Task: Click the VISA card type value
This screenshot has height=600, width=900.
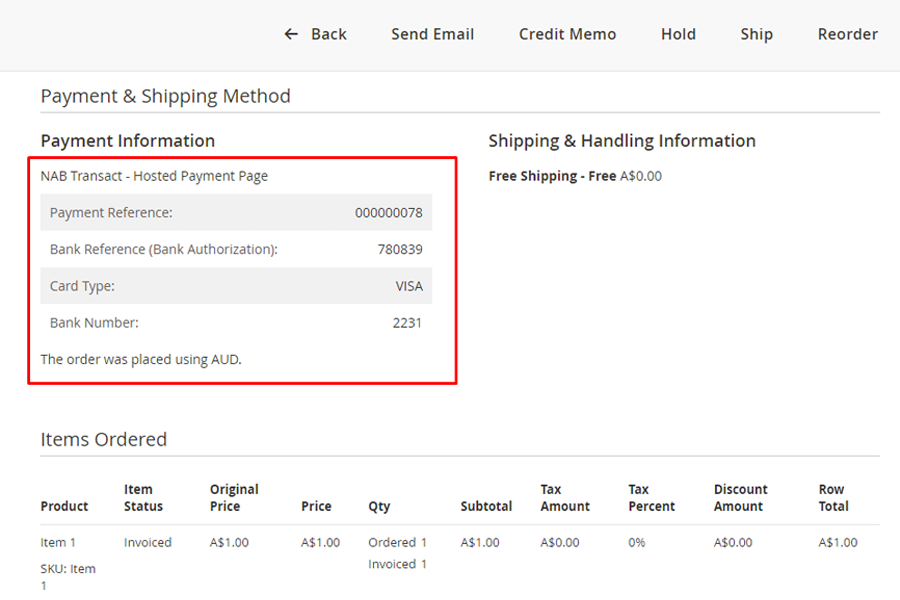Action: click(408, 286)
